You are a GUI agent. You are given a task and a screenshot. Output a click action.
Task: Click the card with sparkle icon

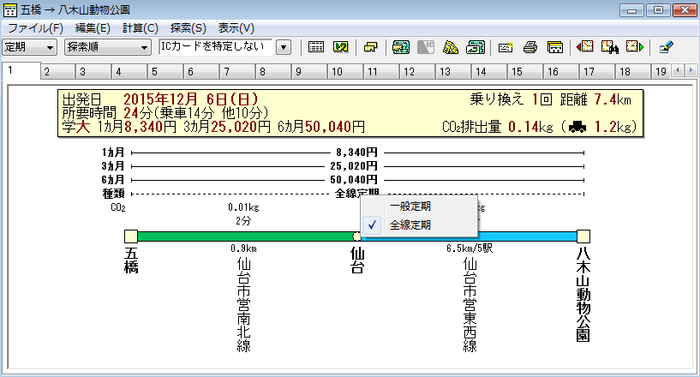(505, 47)
